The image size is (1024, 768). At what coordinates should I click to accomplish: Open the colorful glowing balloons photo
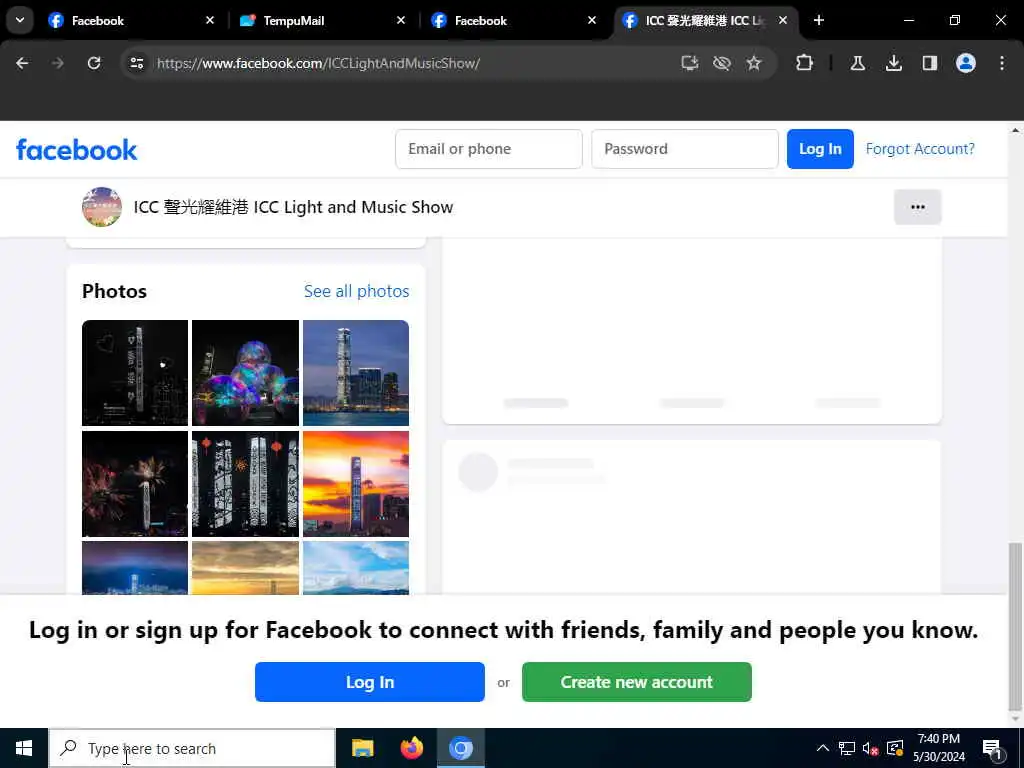tap(246, 373)
